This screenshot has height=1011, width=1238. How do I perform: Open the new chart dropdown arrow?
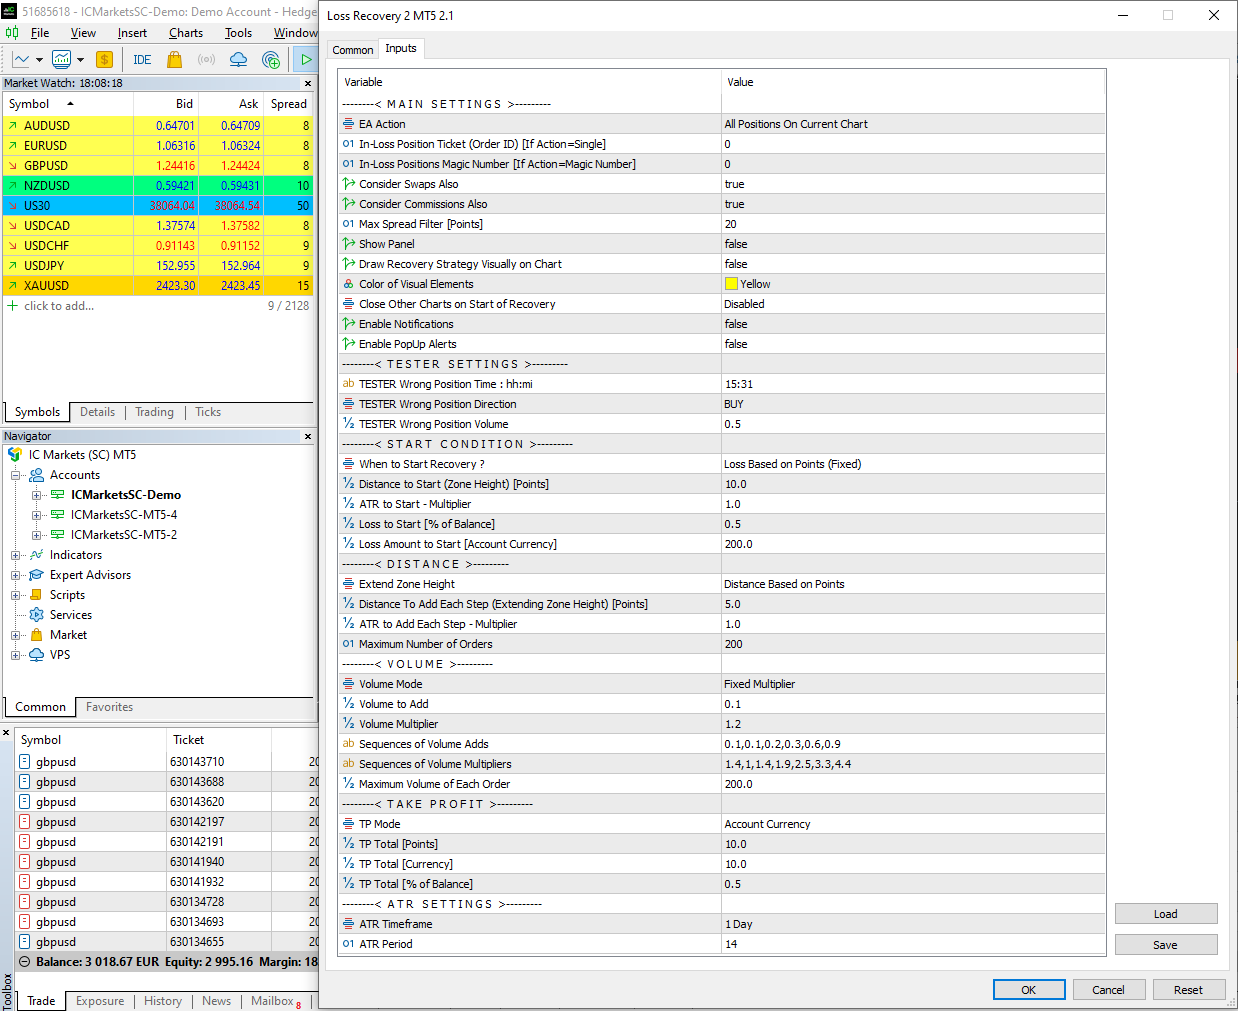tap(39, 59)
